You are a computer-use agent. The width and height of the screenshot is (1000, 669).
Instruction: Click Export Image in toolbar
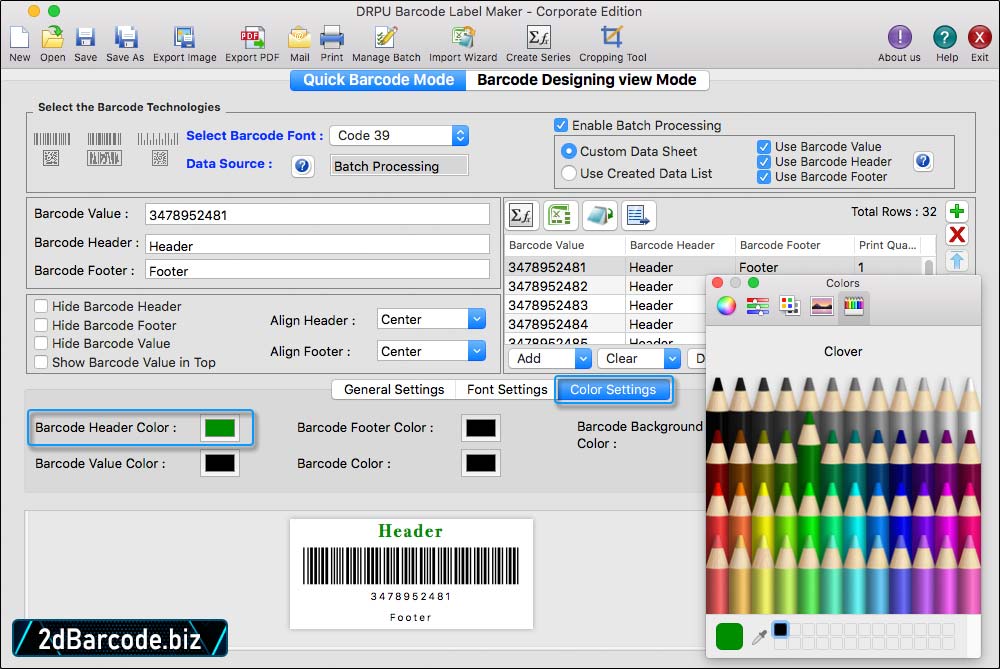[x=184, y=43]
